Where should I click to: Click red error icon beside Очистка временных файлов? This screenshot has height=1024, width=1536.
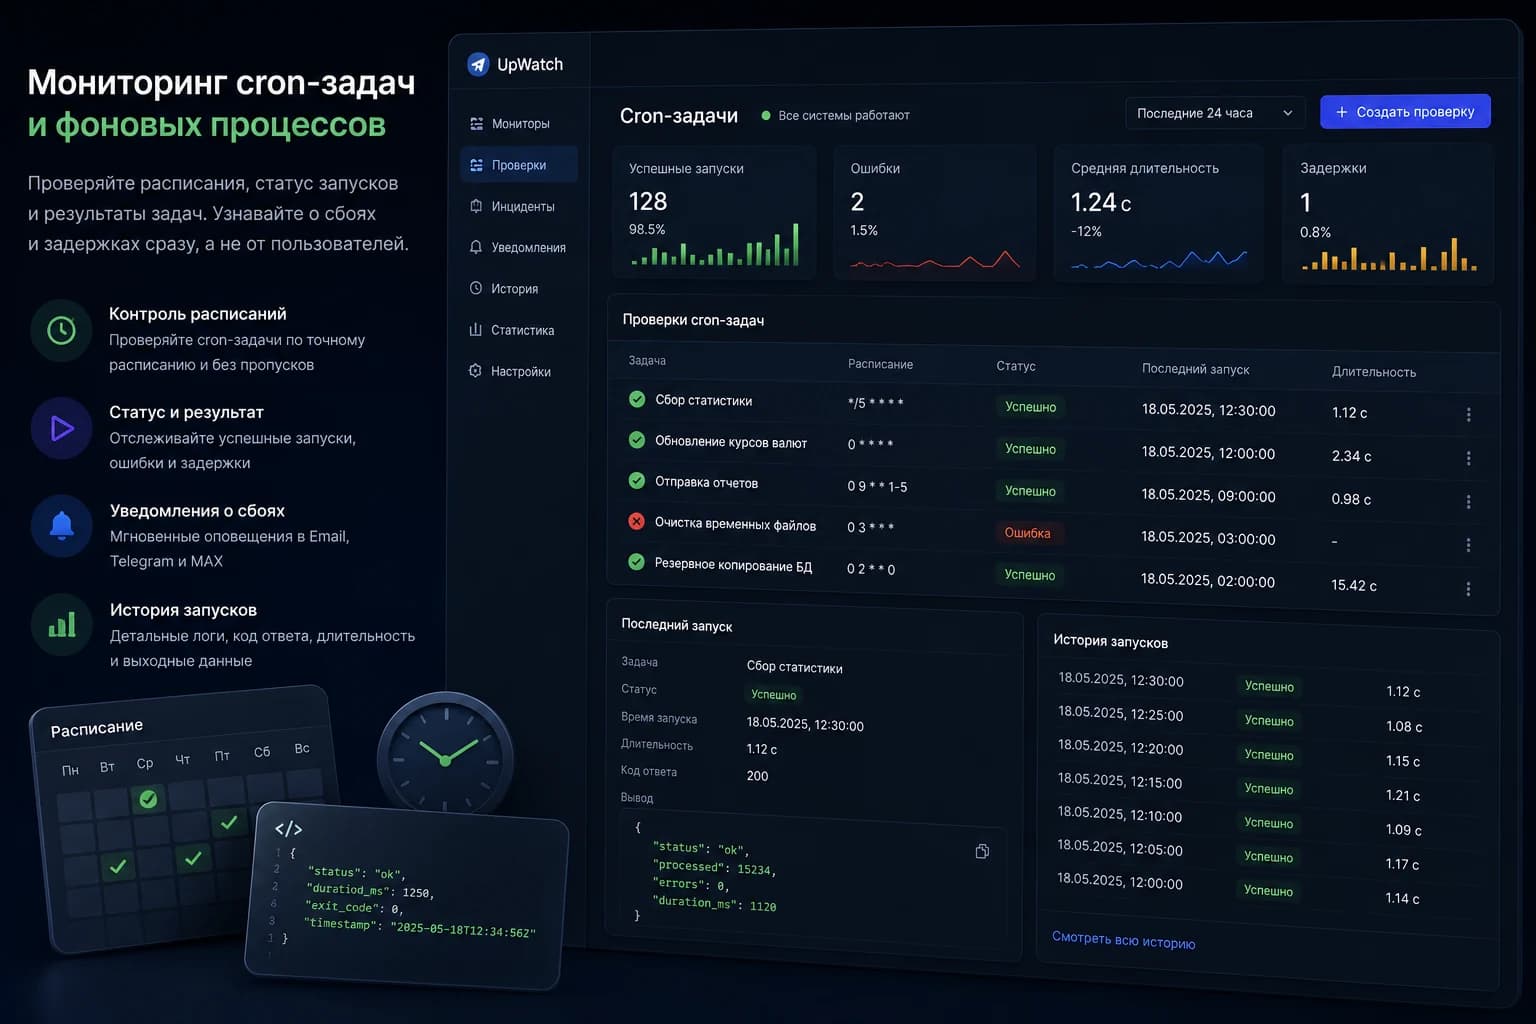click(x=636, y=521)
